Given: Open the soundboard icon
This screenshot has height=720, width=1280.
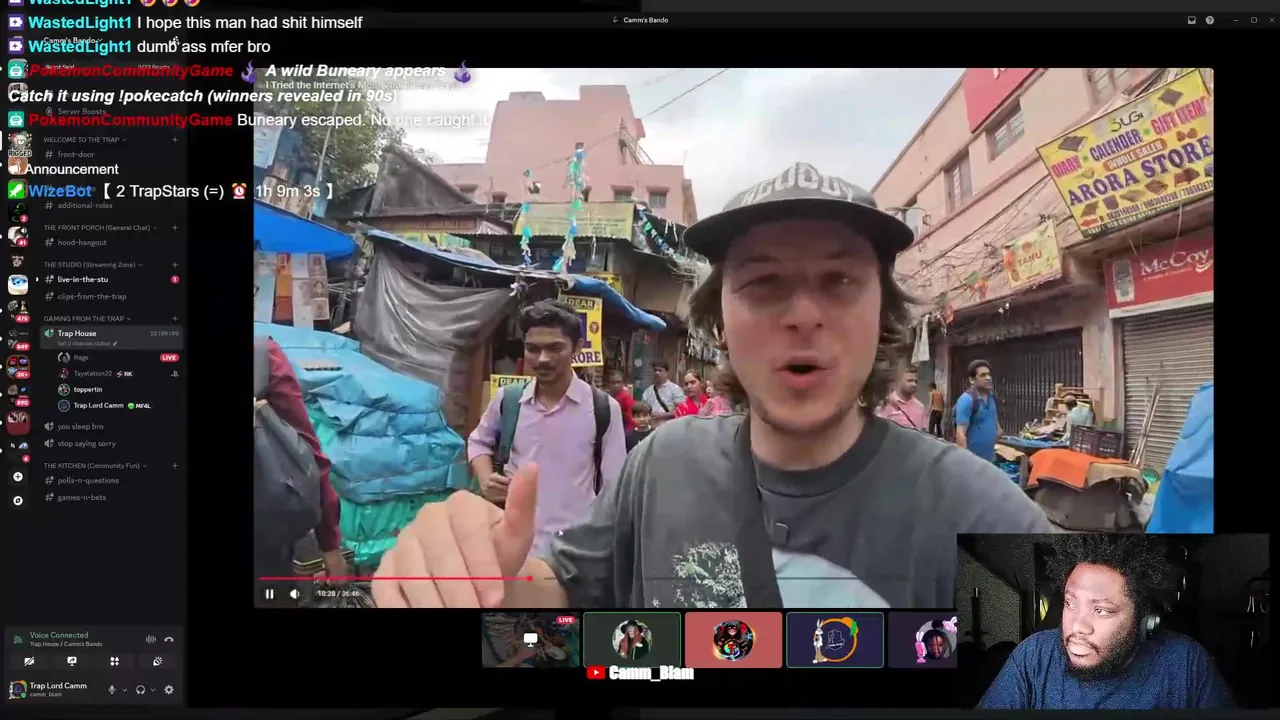Looking at the screenshot, I should 157,661.
